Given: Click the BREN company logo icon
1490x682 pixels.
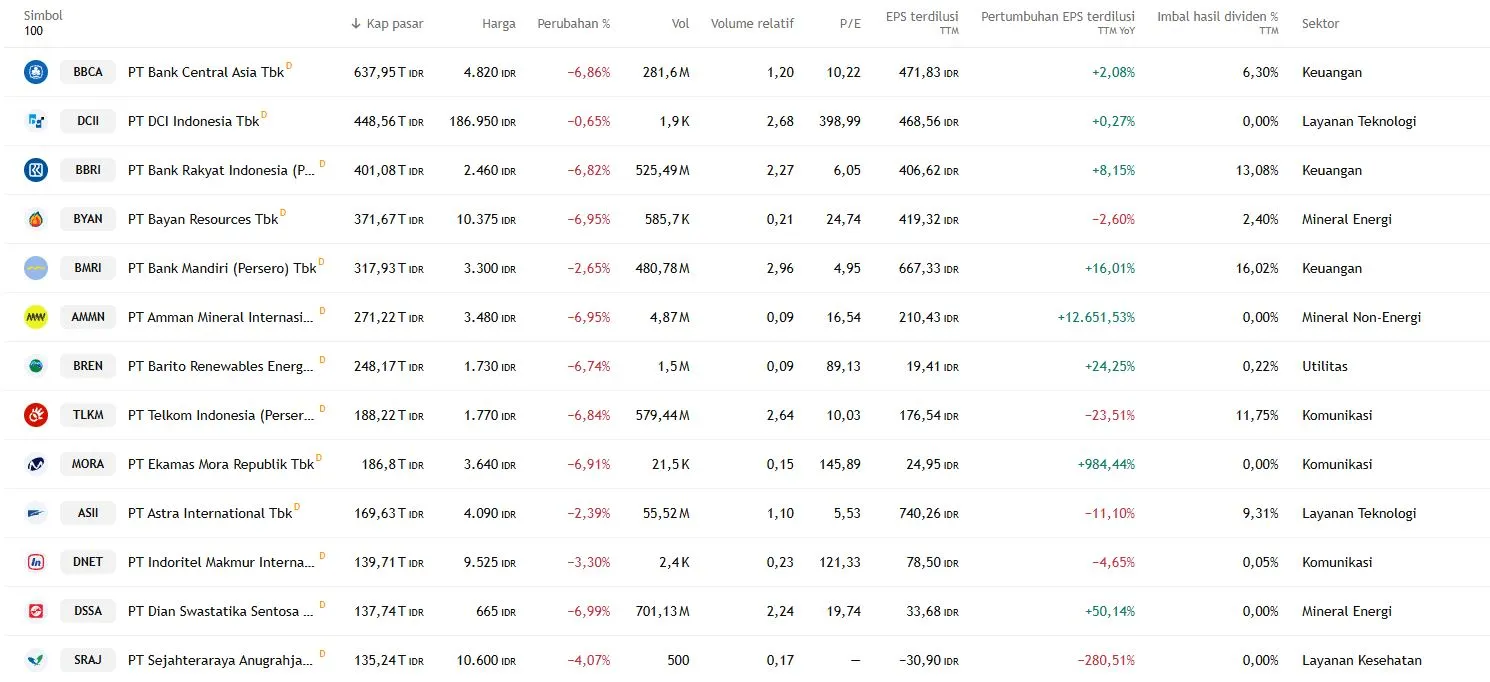Looking at the screenshot, I should [36, 366].
